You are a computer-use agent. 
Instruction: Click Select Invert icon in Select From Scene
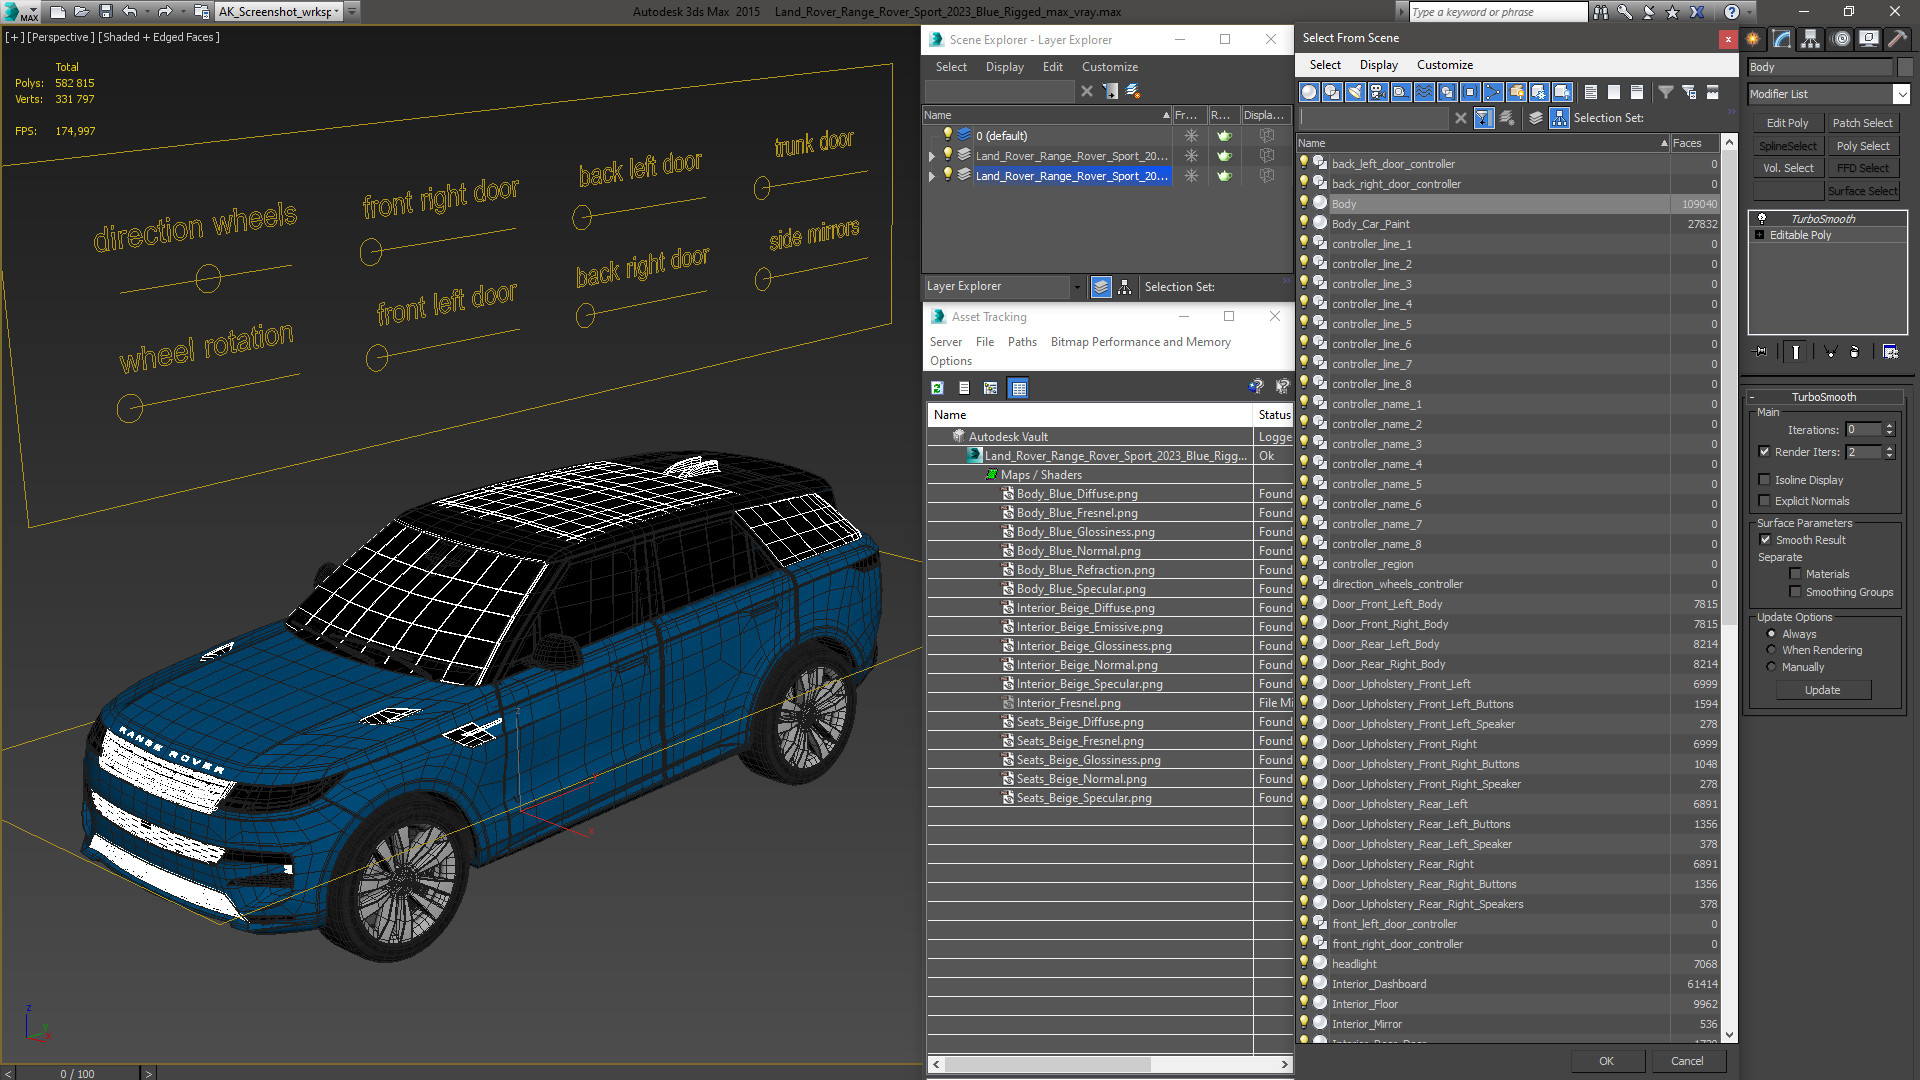coord(1636,92)
